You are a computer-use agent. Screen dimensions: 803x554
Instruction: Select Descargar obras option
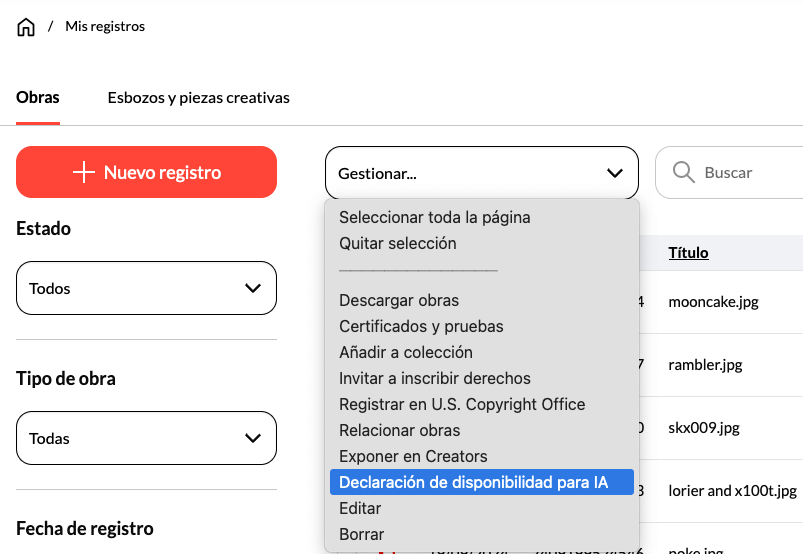[x=399, y=300]
